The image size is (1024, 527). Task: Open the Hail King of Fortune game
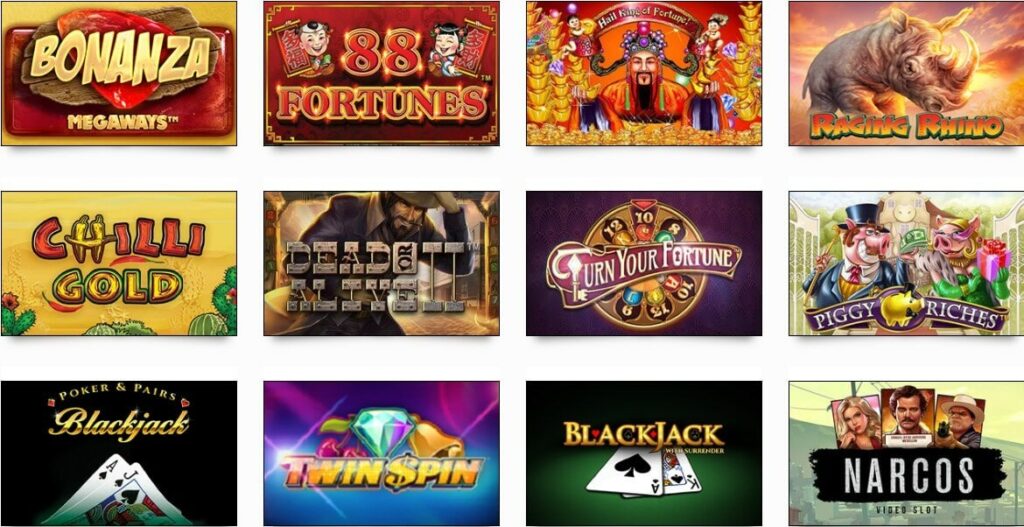(644, 73)
